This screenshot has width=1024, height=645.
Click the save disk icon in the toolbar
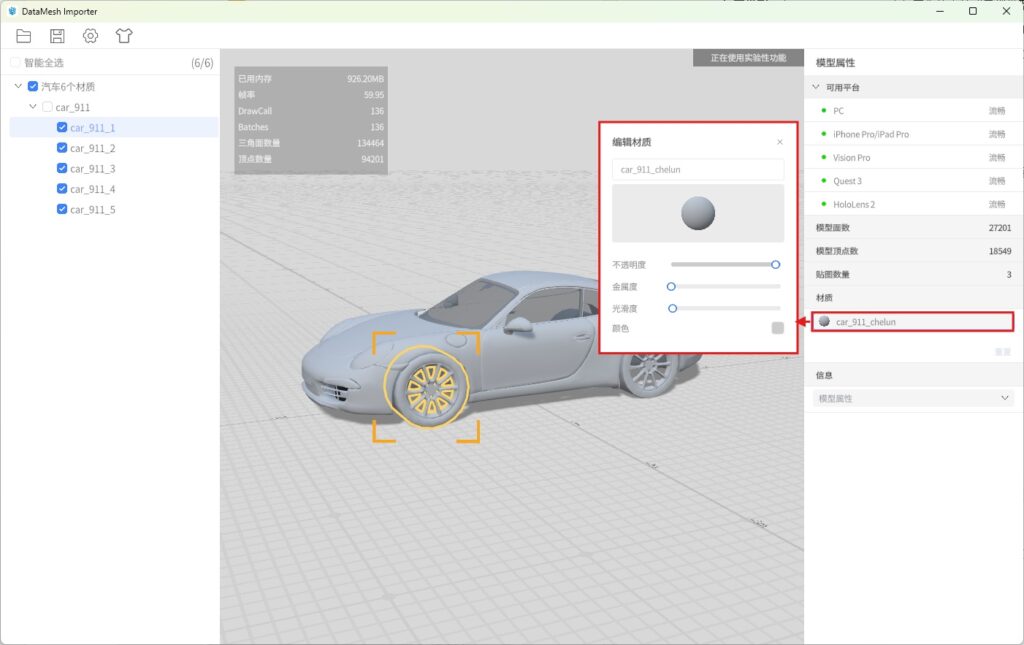[x=57, y=36]
